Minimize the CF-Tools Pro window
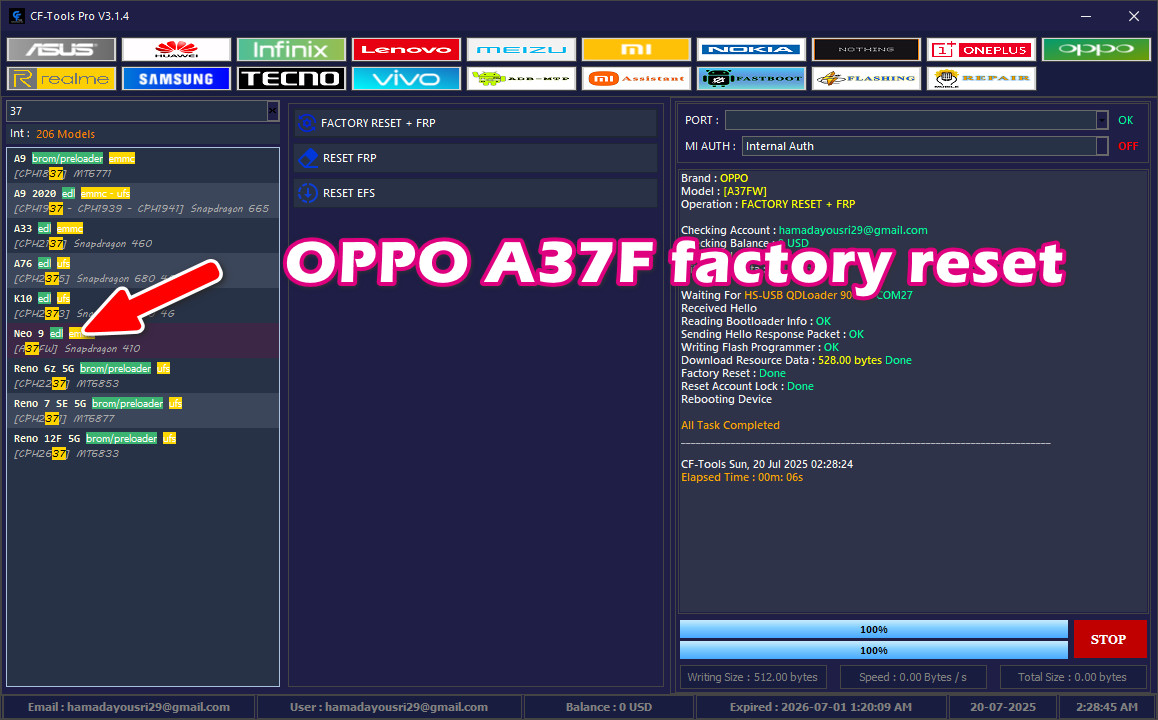1158x720 pixels. tap(1086, 16)
